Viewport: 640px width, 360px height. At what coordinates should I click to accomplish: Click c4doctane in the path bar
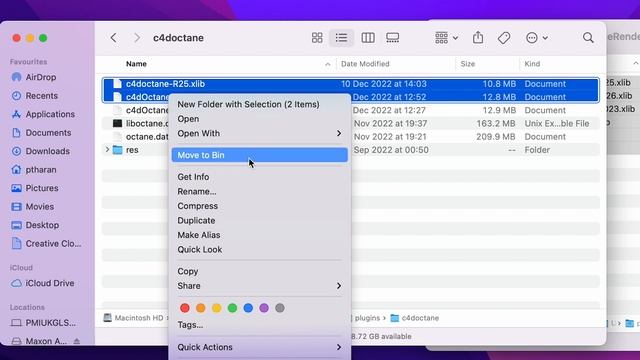click(415, 318)
